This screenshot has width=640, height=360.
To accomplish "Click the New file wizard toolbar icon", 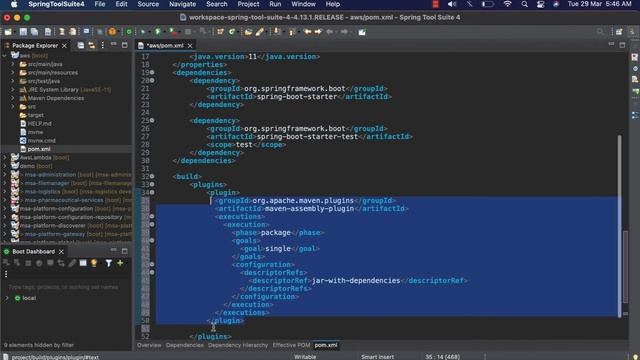I will (x=8, y=32).
